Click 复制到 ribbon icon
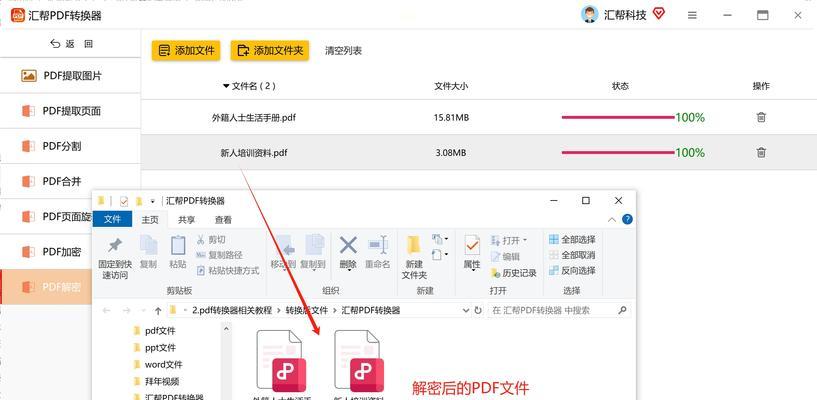817x400 pixels. (314, 245)
